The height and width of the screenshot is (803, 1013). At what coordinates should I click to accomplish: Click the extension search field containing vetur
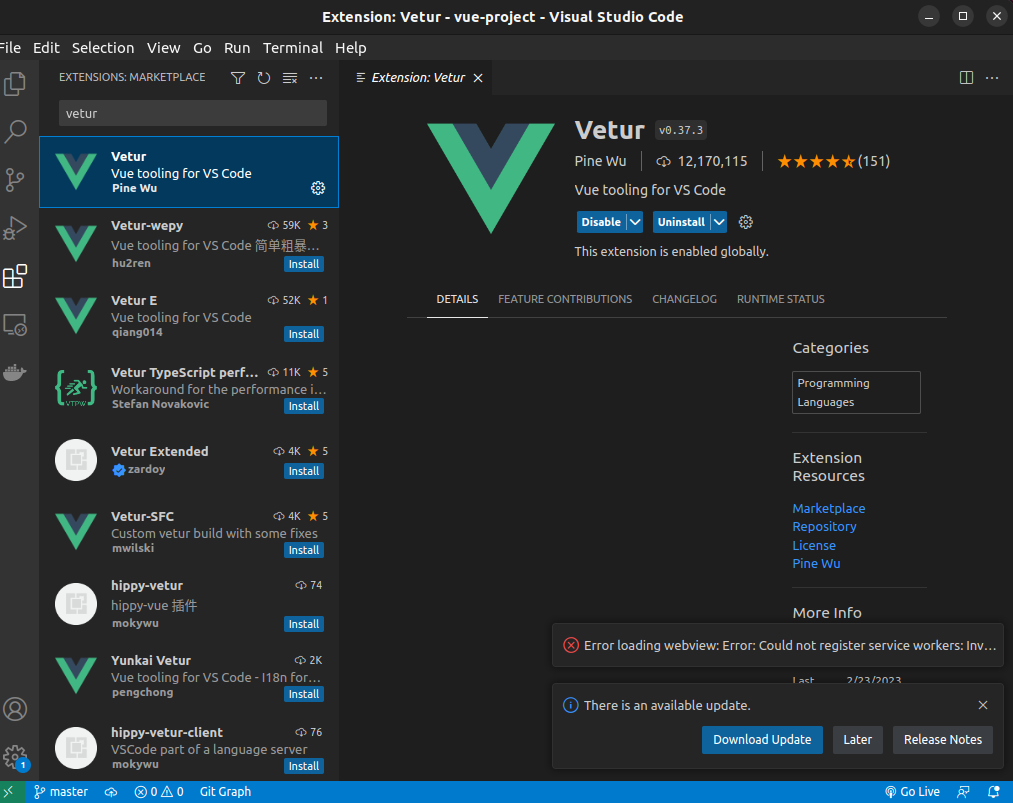coord(193,114)
